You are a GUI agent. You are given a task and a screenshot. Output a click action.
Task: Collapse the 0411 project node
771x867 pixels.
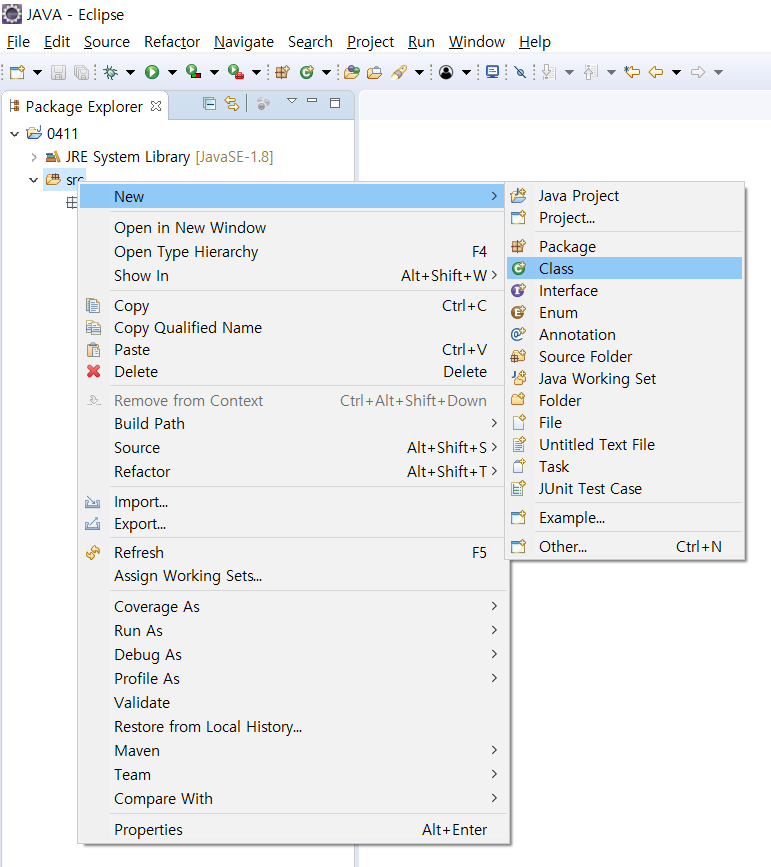click(15, 134)
